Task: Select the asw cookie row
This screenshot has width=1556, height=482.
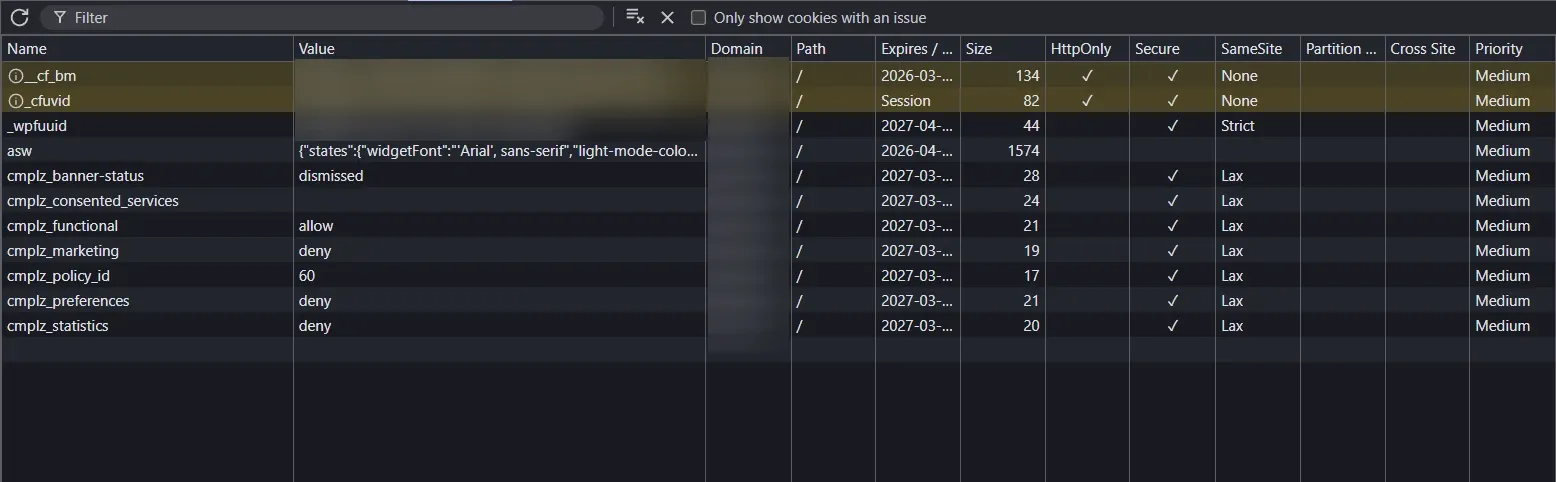Action: 20,151
